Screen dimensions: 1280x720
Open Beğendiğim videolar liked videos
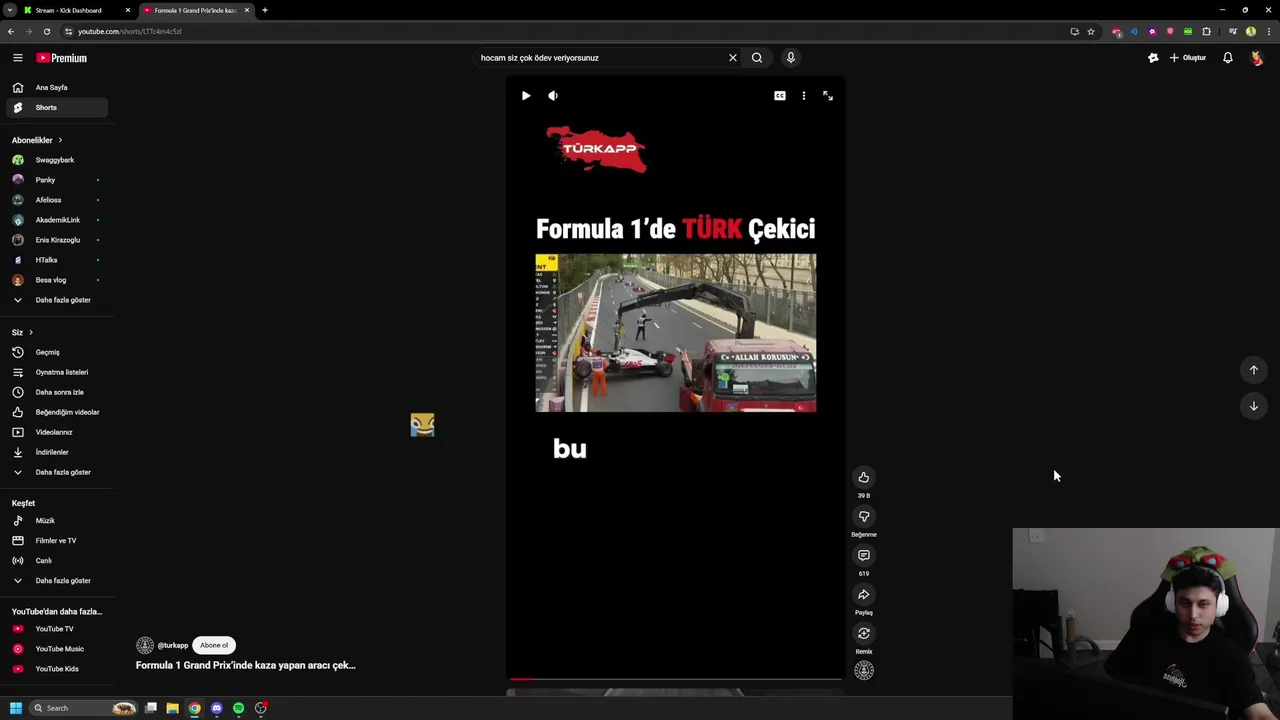(x=57, y=412)
